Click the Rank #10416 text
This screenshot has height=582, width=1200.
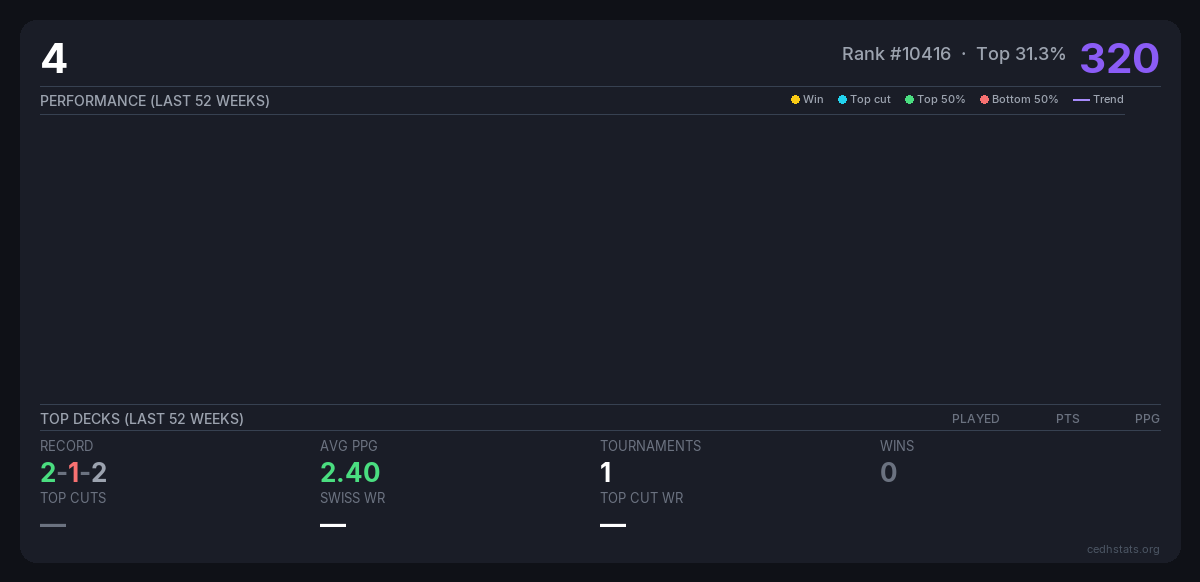point(896,54)
